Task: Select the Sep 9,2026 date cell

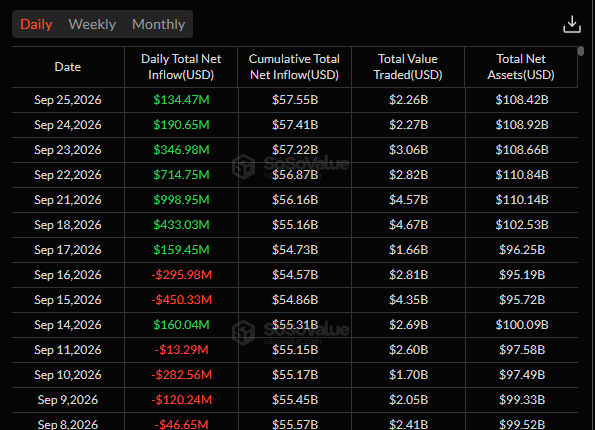Action: (x=68, y=400)
